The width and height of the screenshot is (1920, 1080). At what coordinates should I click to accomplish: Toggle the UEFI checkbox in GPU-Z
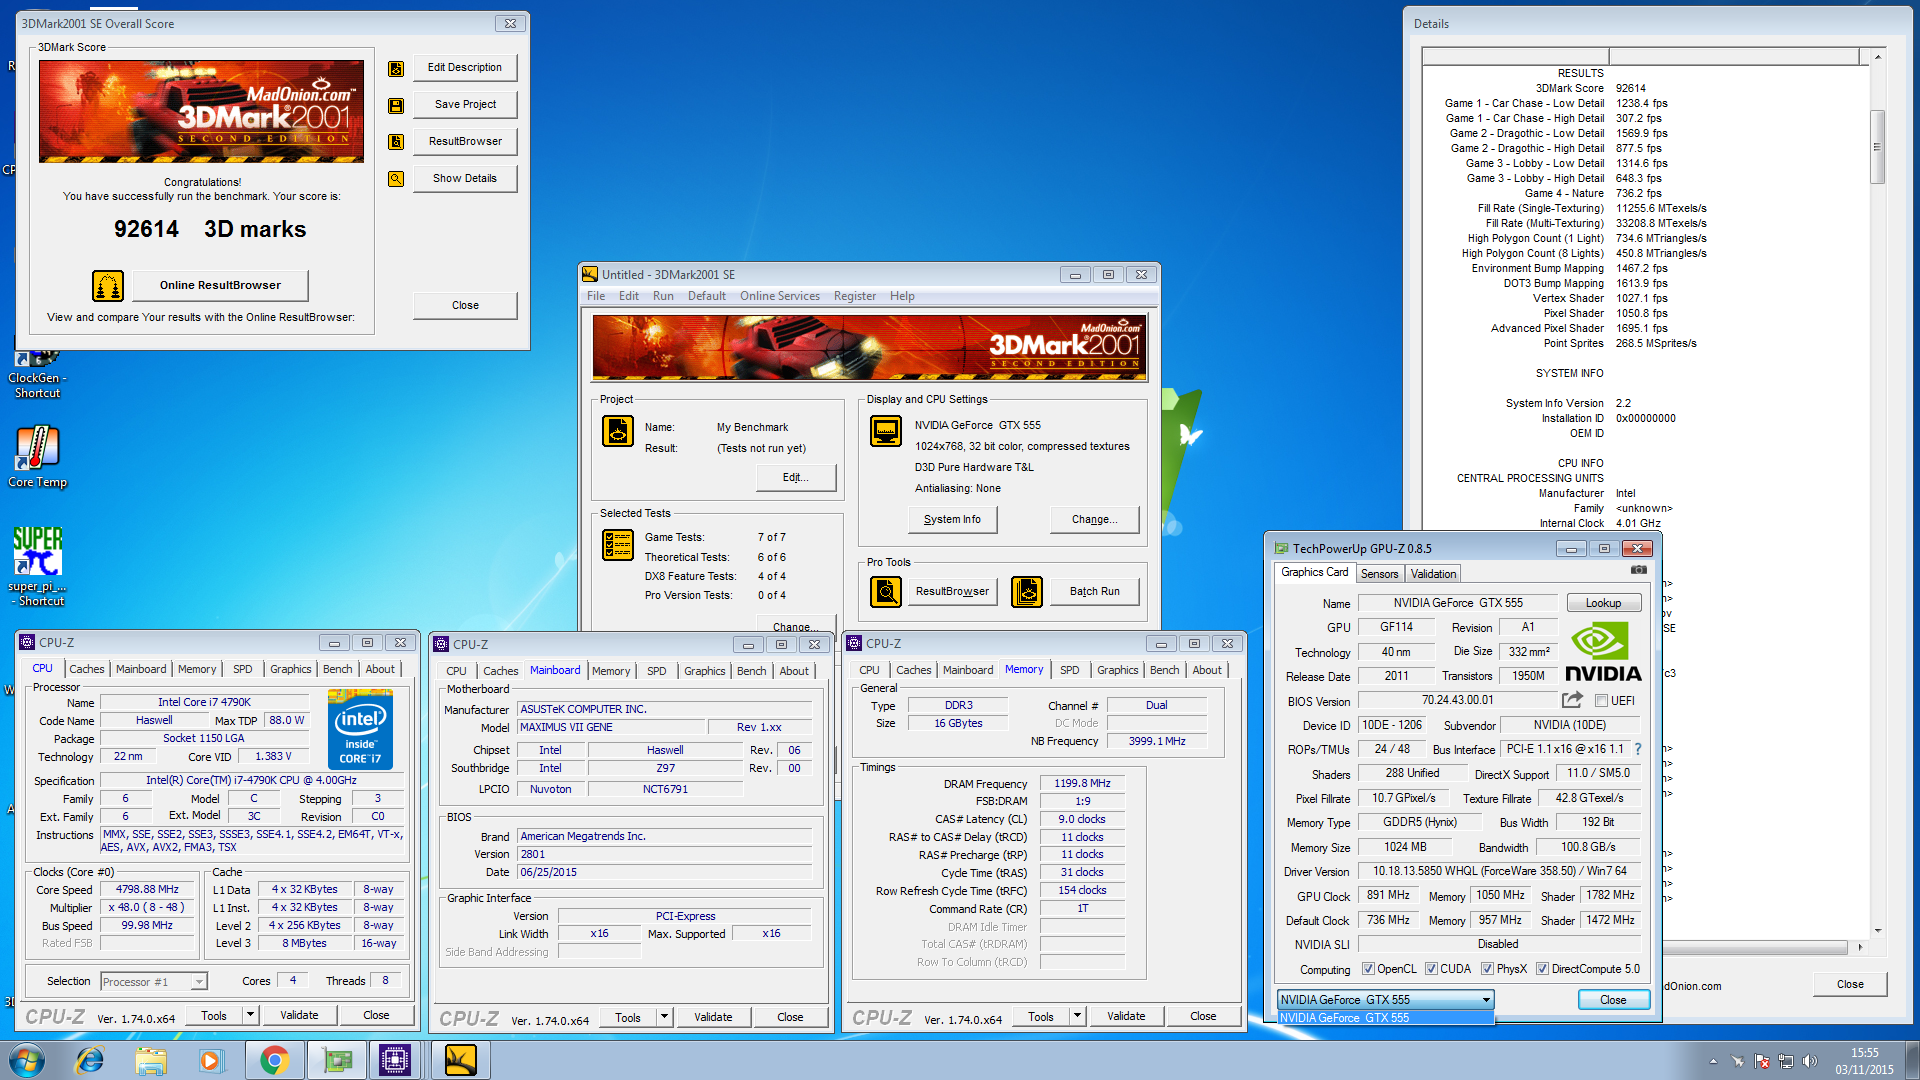(1601, 701)
